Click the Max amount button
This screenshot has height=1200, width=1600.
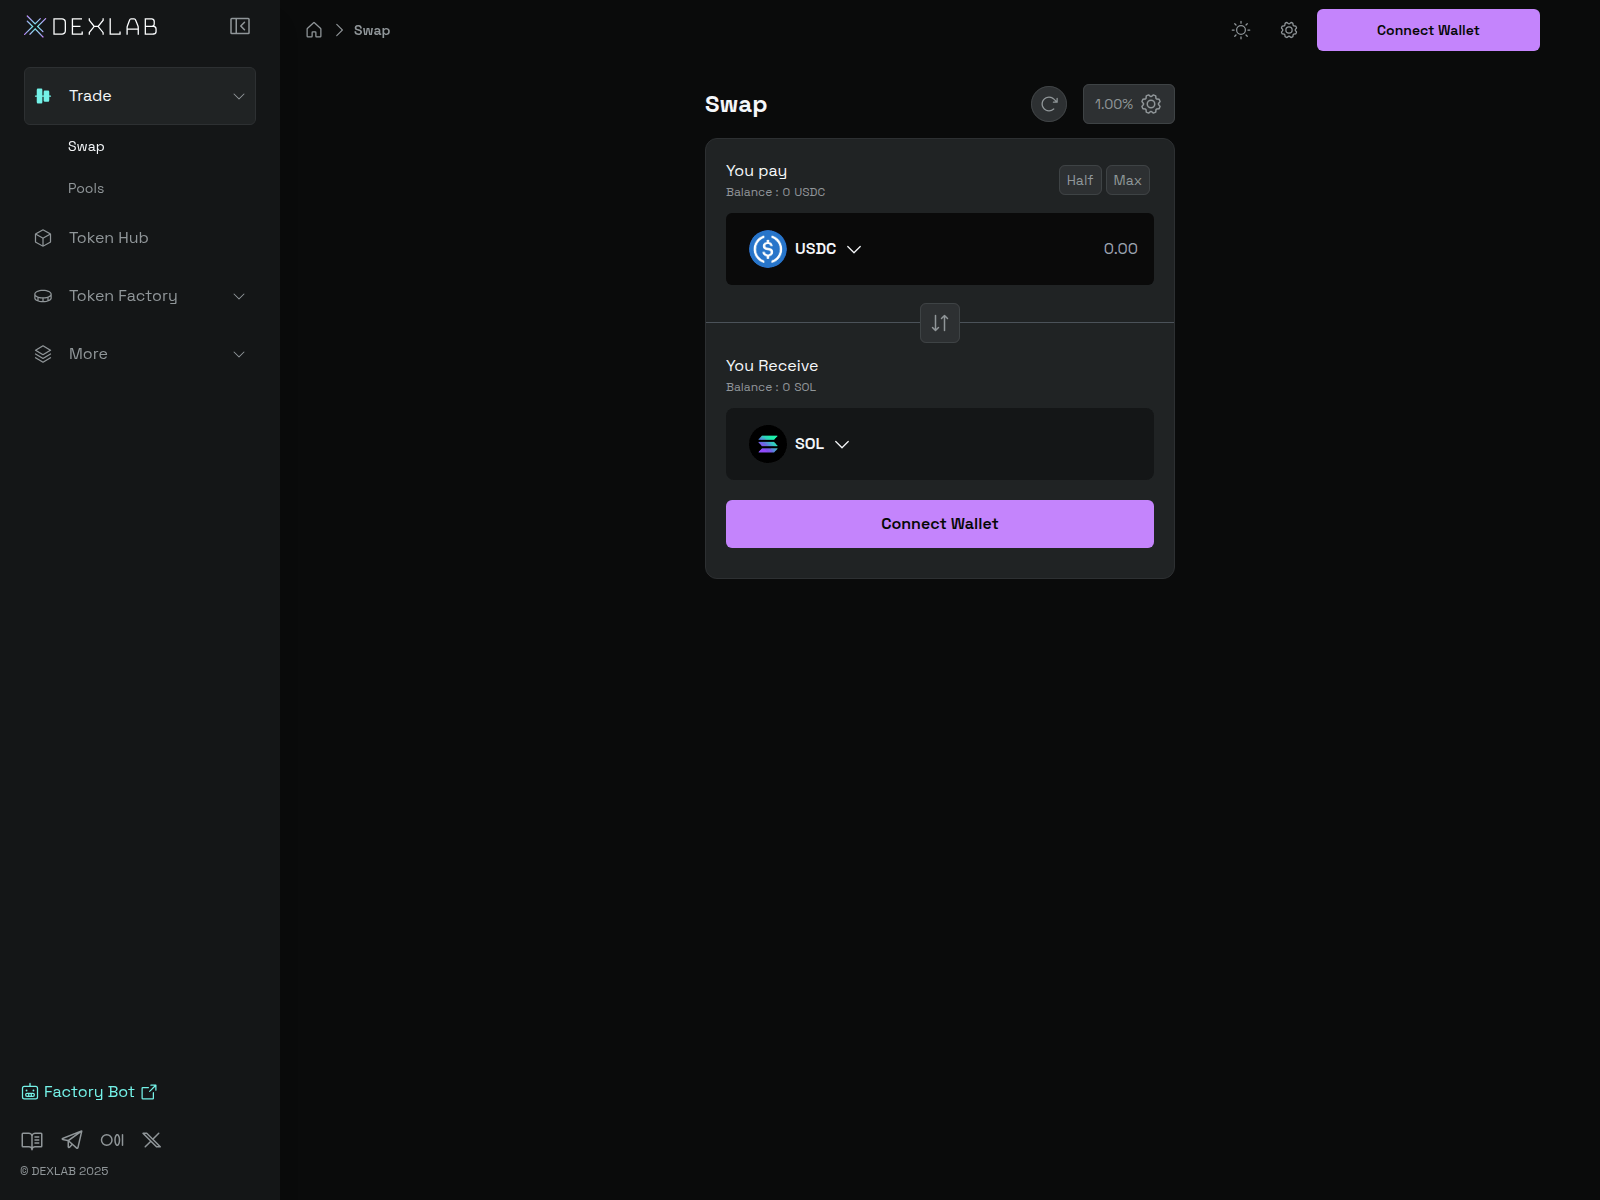click(1128, 180)
